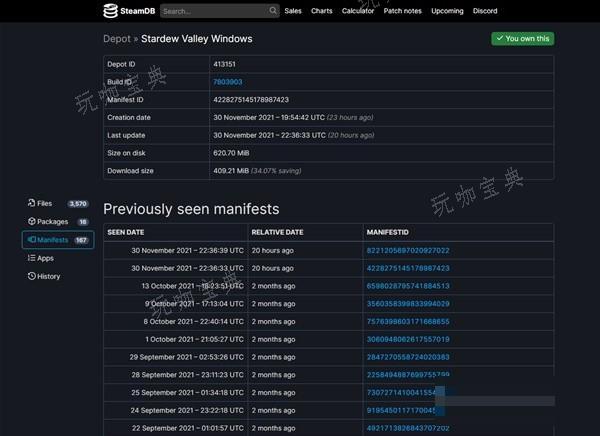The height and width of the screenshot is (436, 600).
Task: Follow the Depot breadcrumb link
Action: point(117,39)
